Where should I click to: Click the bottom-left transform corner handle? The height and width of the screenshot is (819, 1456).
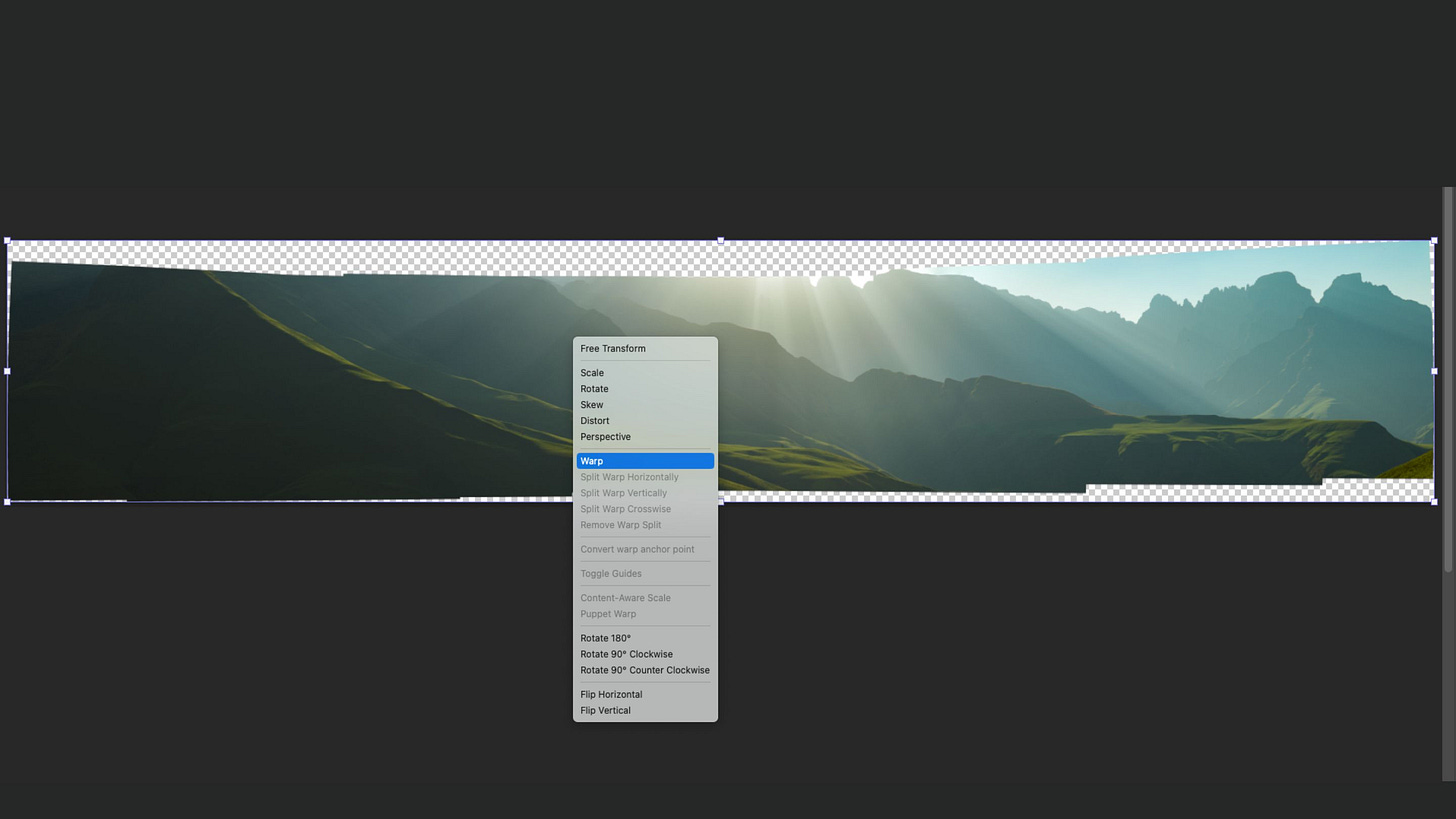tap(8, 501)
